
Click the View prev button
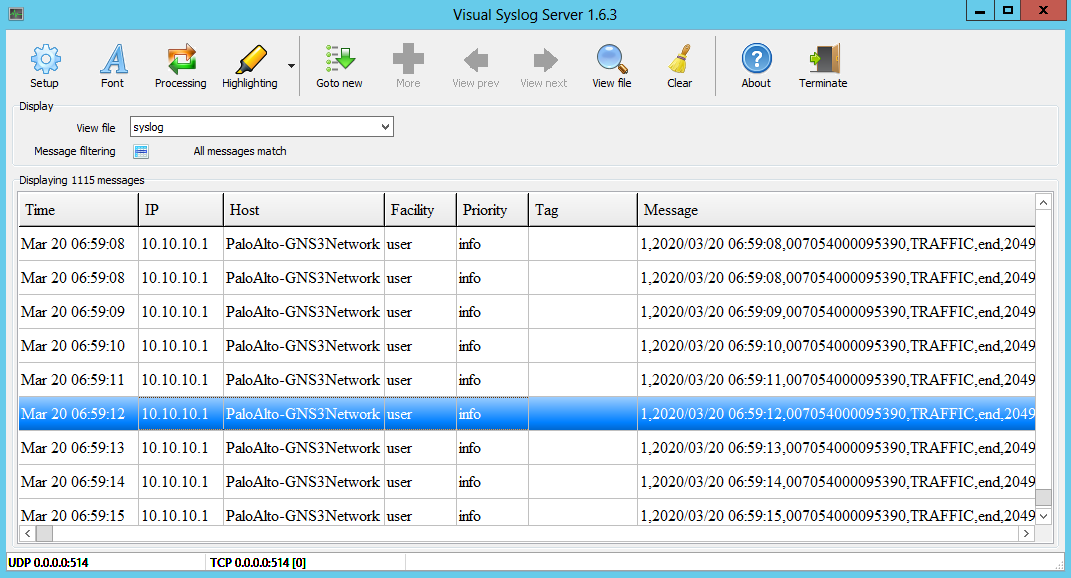click(x=475, y=66)
